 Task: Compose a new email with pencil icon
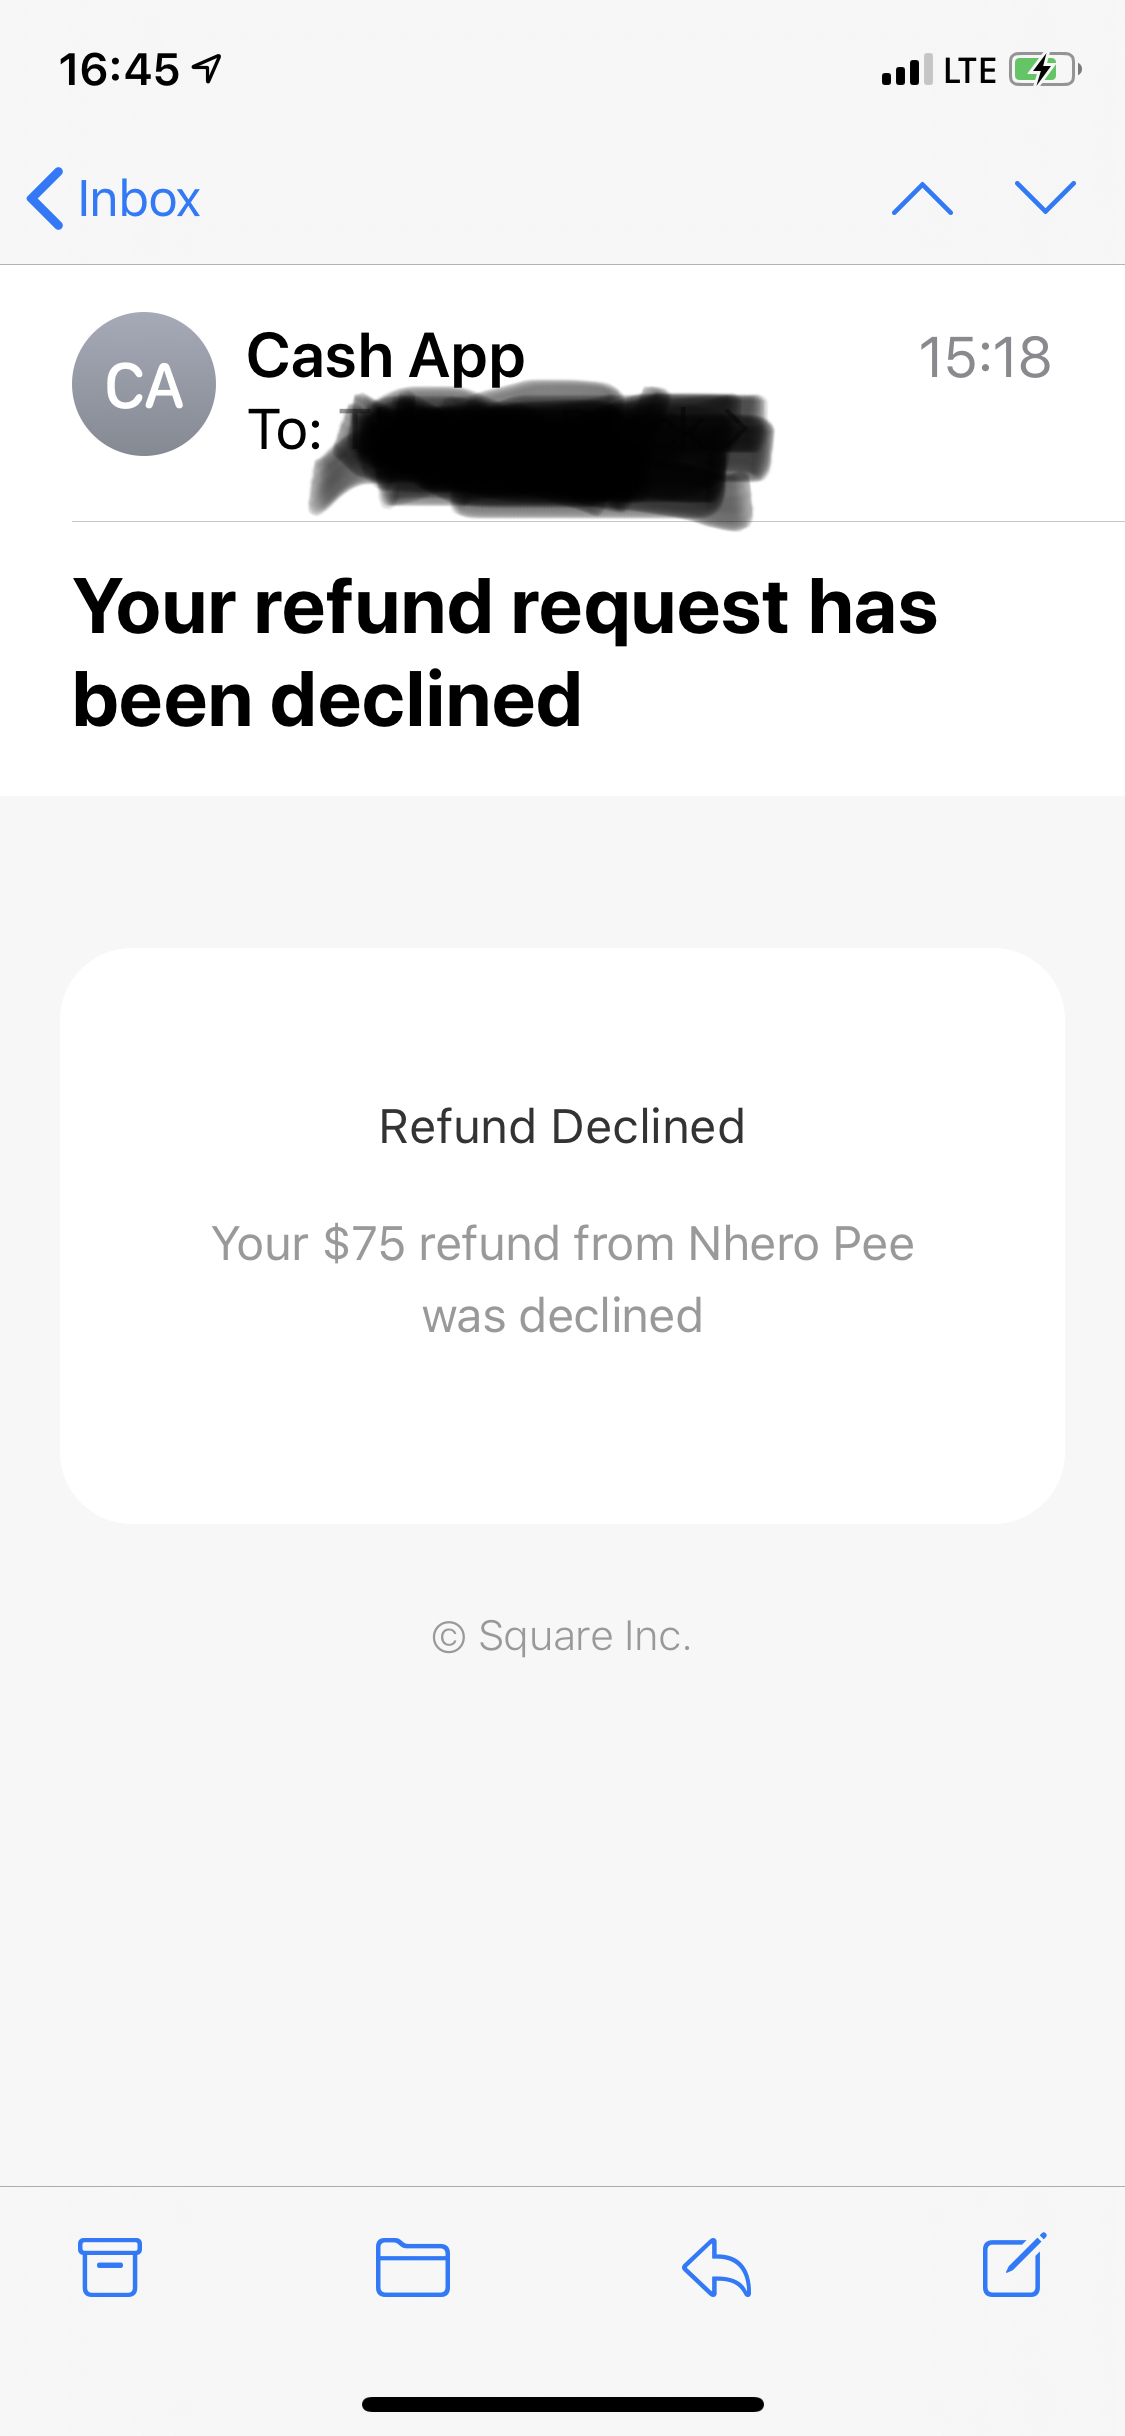pos(1015,2265)
